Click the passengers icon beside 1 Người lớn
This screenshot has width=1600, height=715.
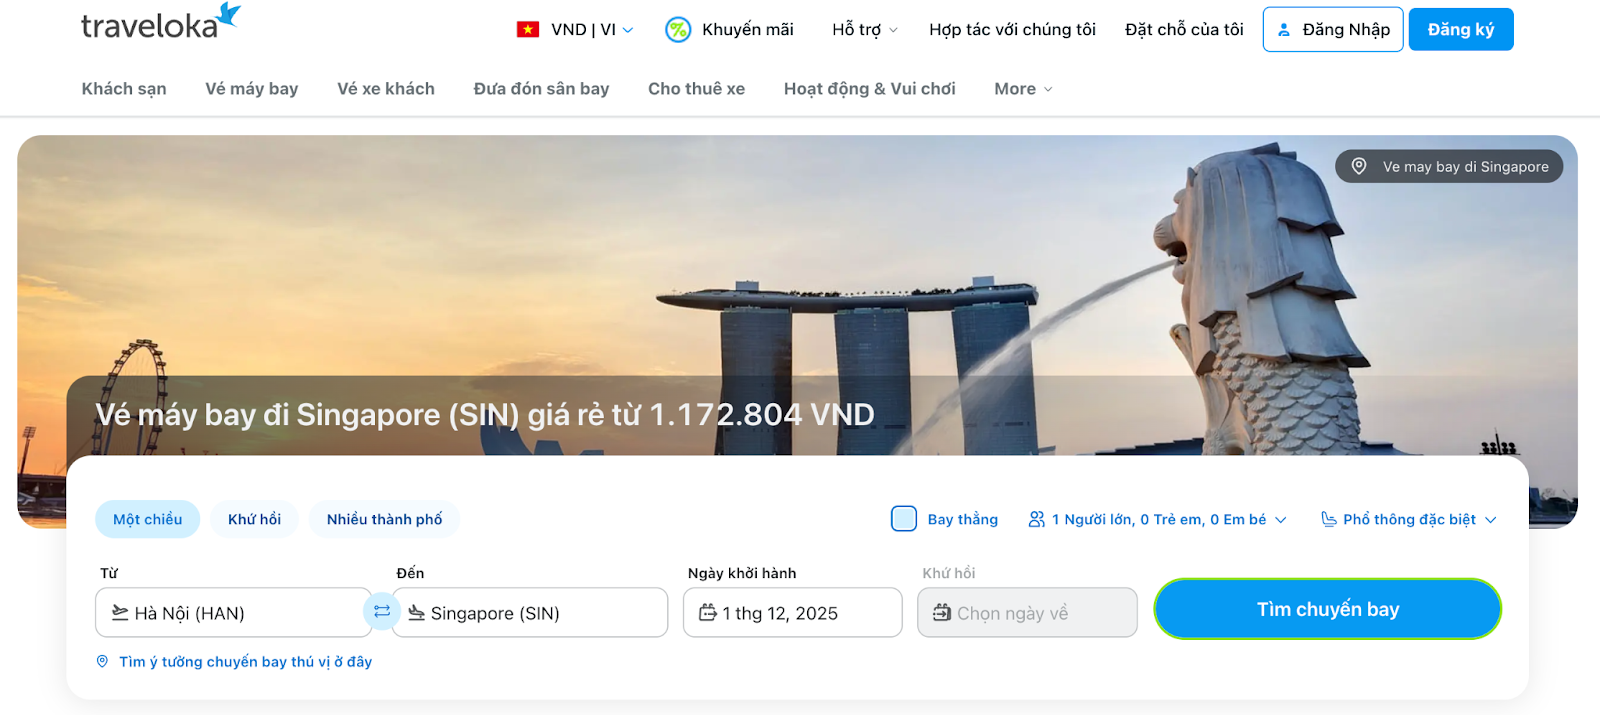tap(1036, 519)
